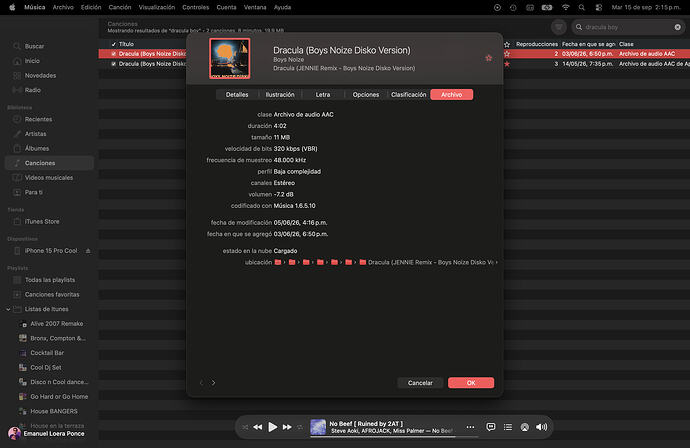The width and height of the screenshot is (690, 448).
Task: Open the Todas las playlists item
Action: (x=49, y=280)
